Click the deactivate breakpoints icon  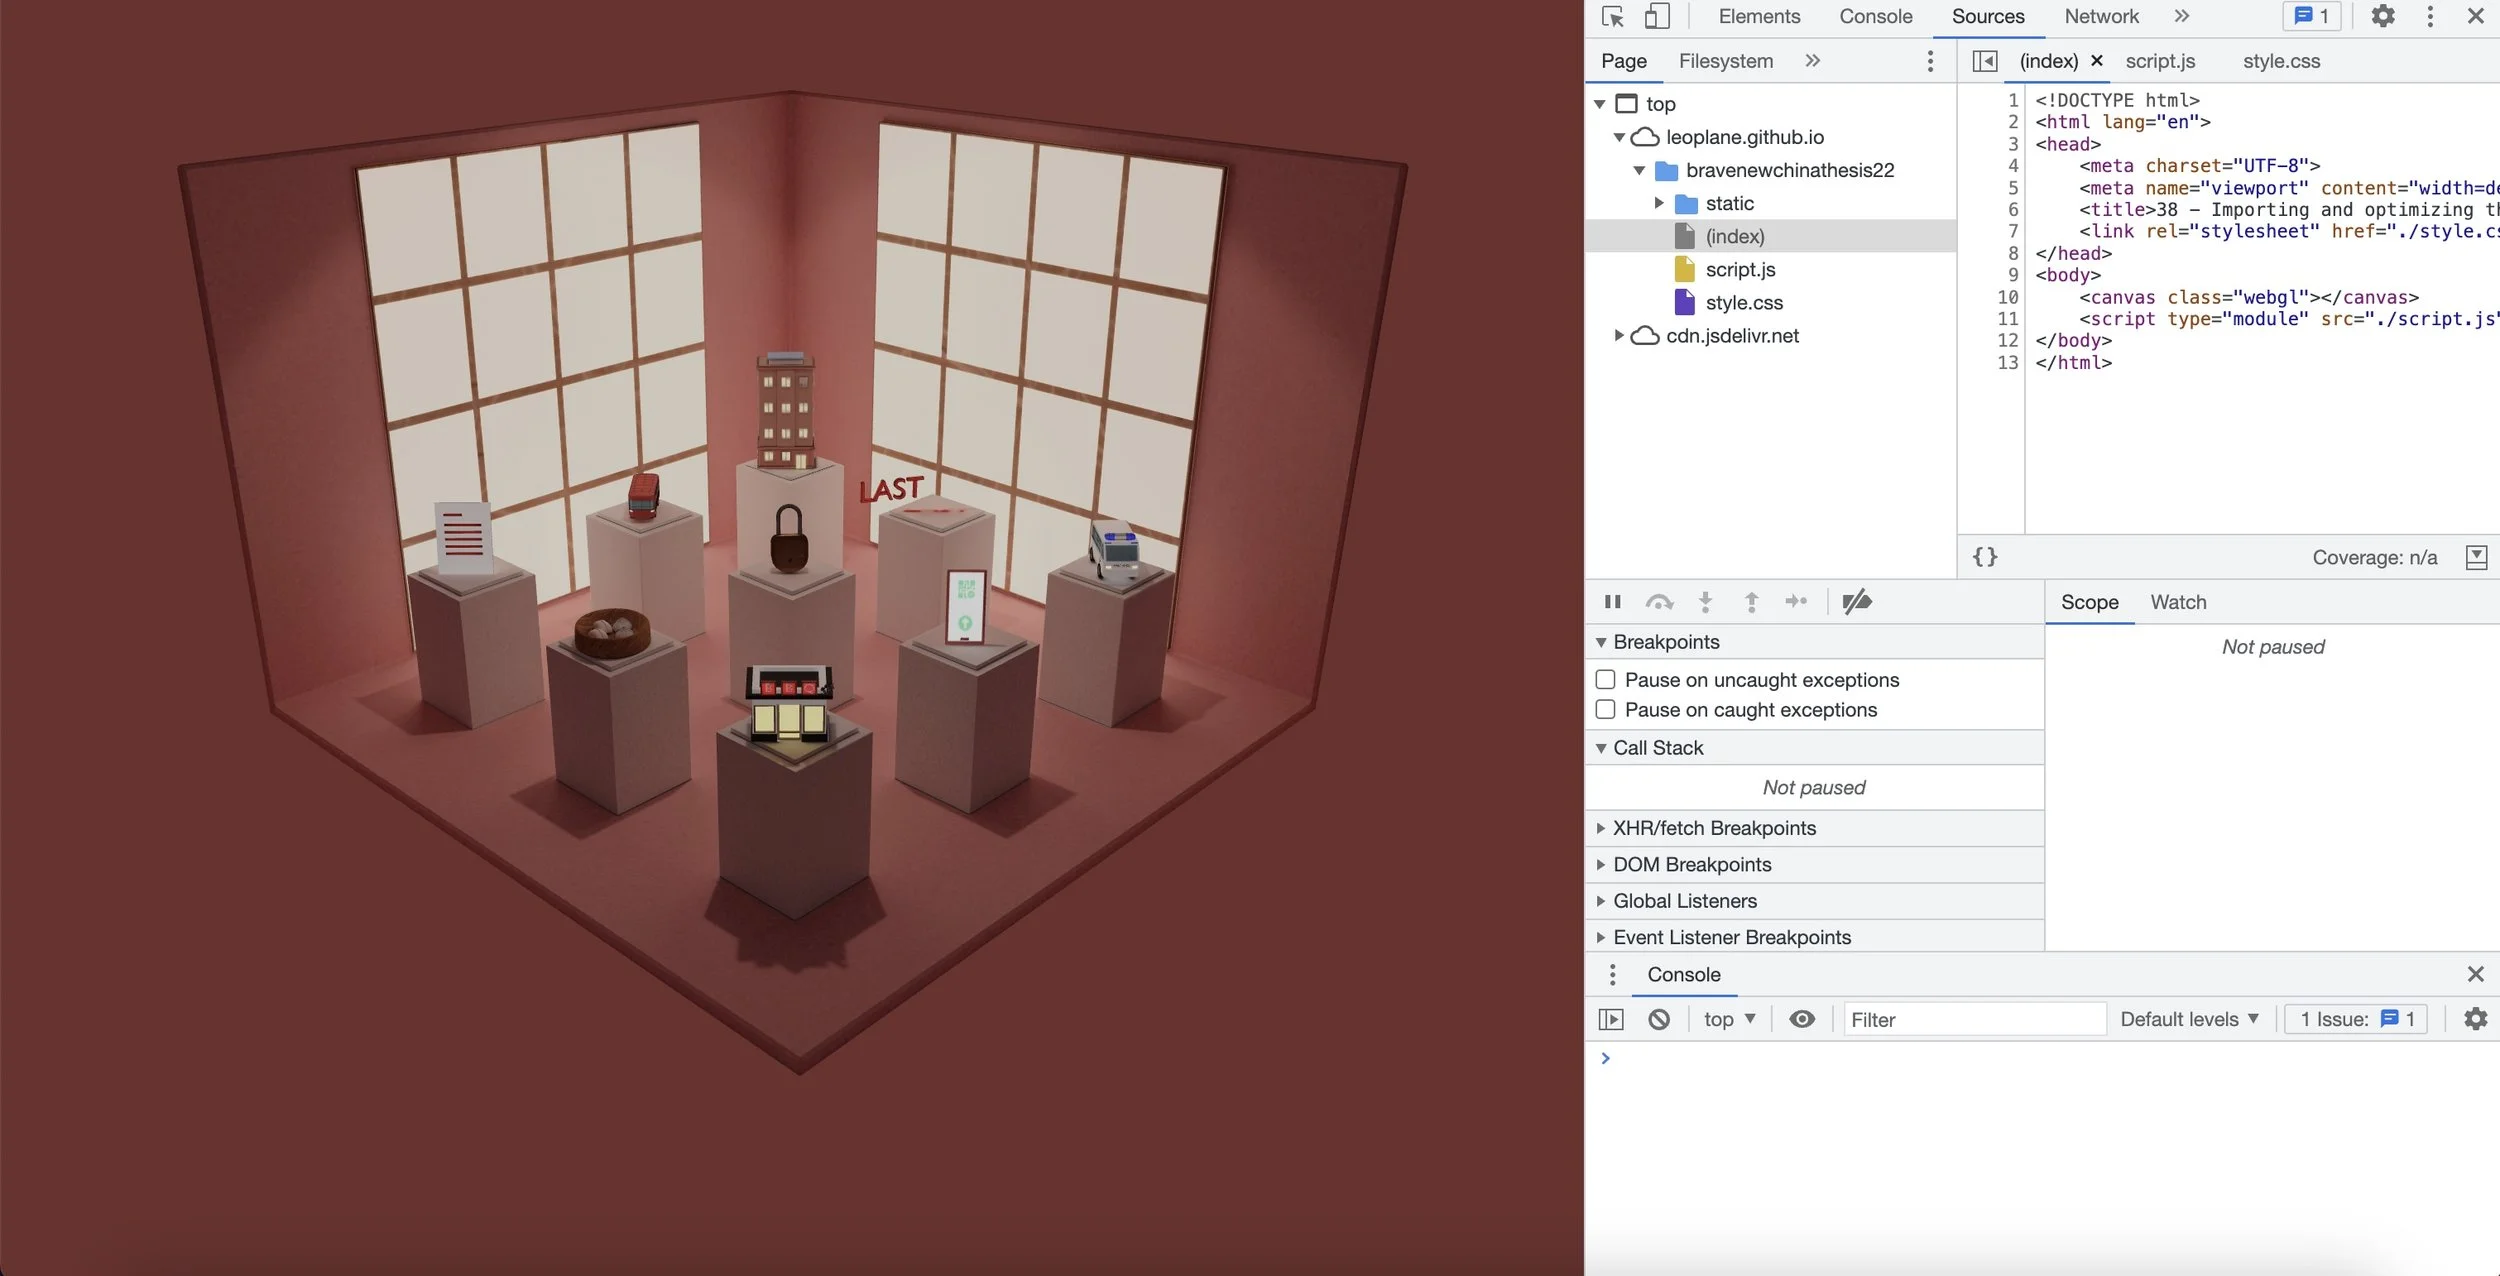pos(1856,602)
